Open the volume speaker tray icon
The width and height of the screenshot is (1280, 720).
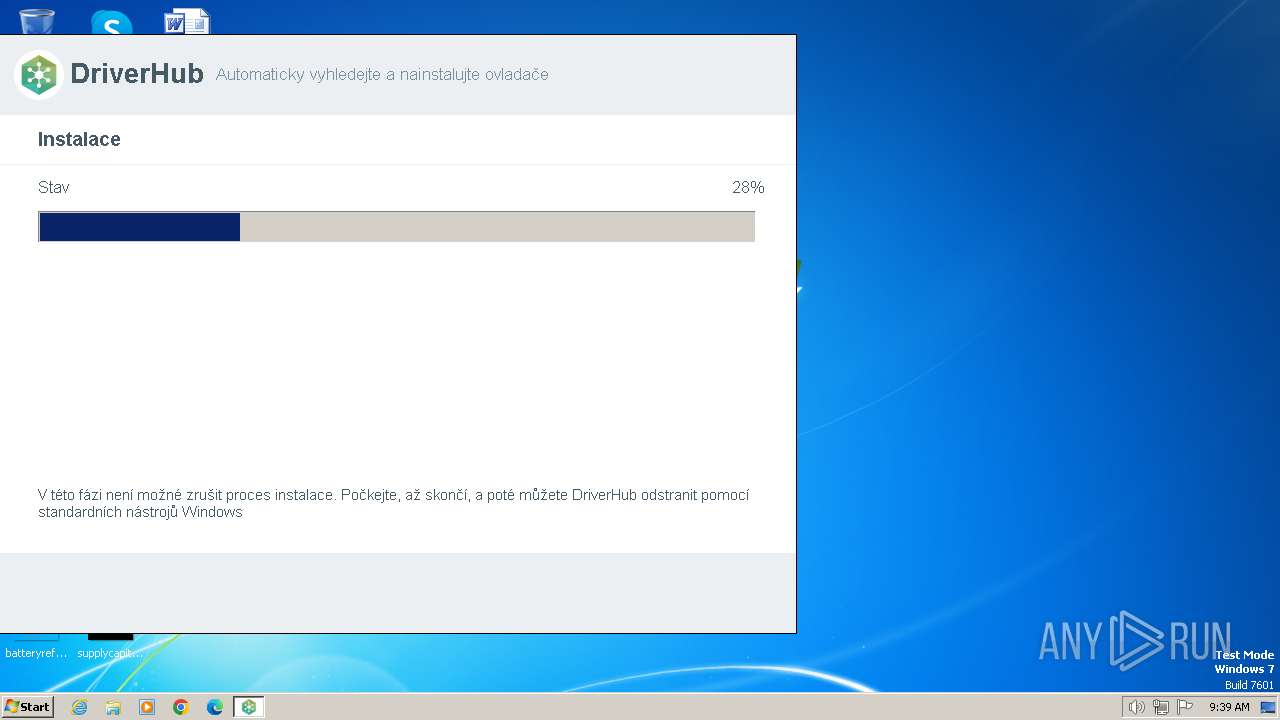pos(1136,707)
